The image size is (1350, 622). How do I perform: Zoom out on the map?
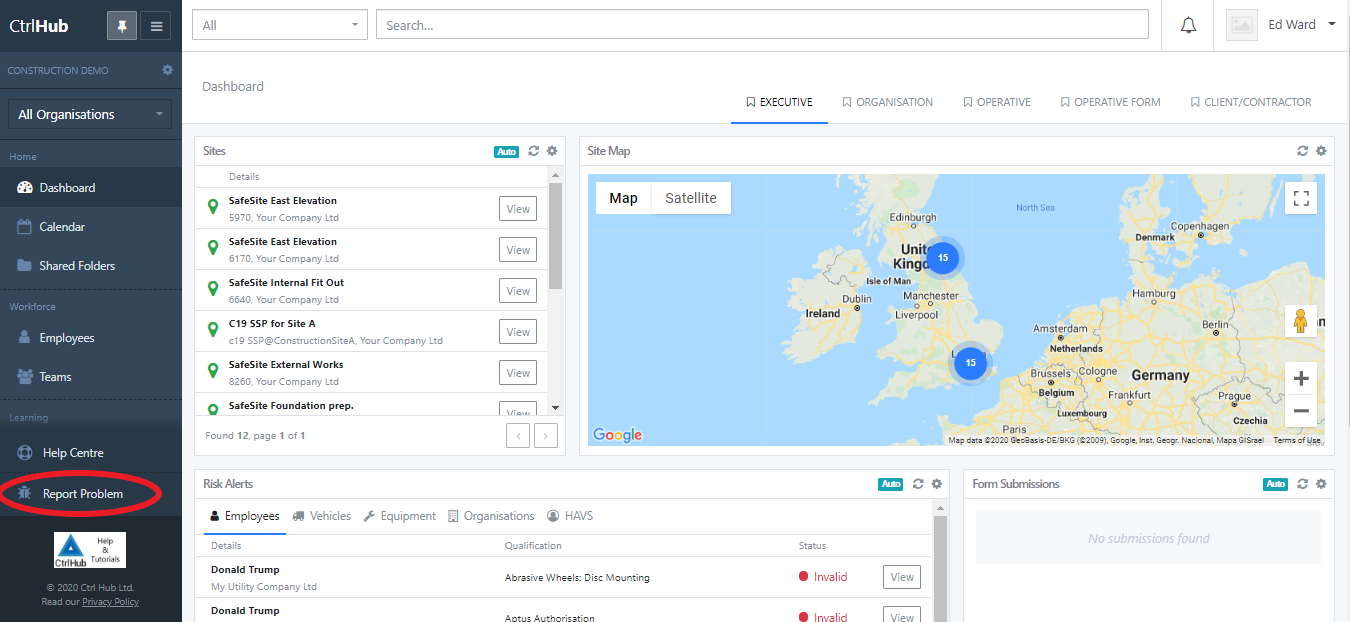pyautogui.click(x=1301, y=411)
